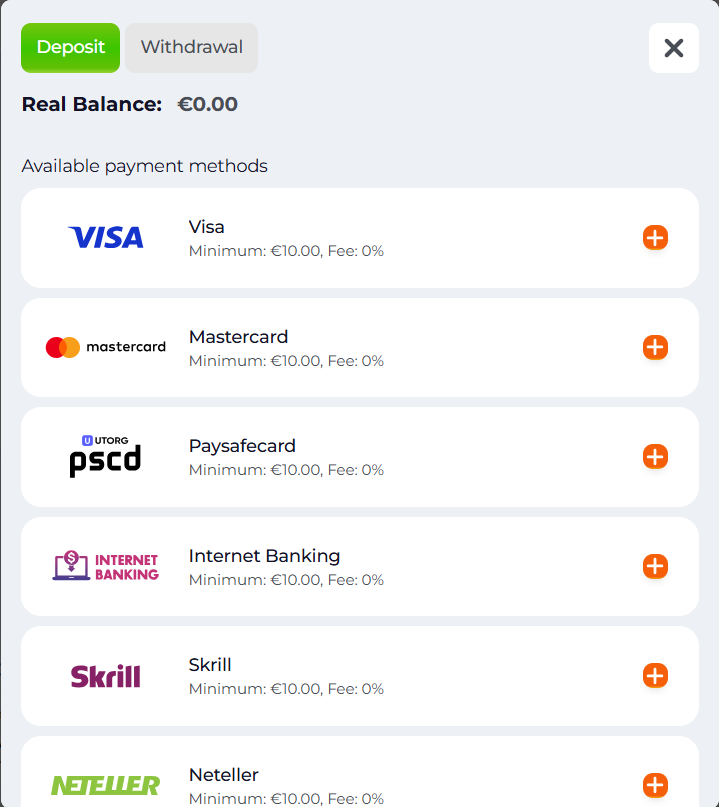Select the Visa payment method name
The height and width of the screenshot is (807, 719).
pyautogui.click(x=207, y=227)
